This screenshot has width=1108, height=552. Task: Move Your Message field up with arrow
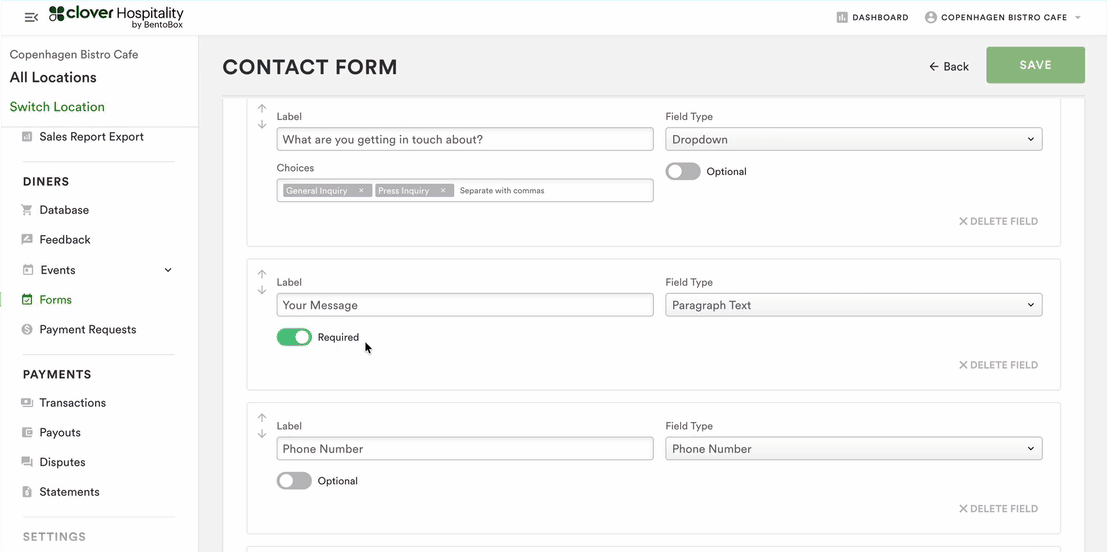[262, 274]
